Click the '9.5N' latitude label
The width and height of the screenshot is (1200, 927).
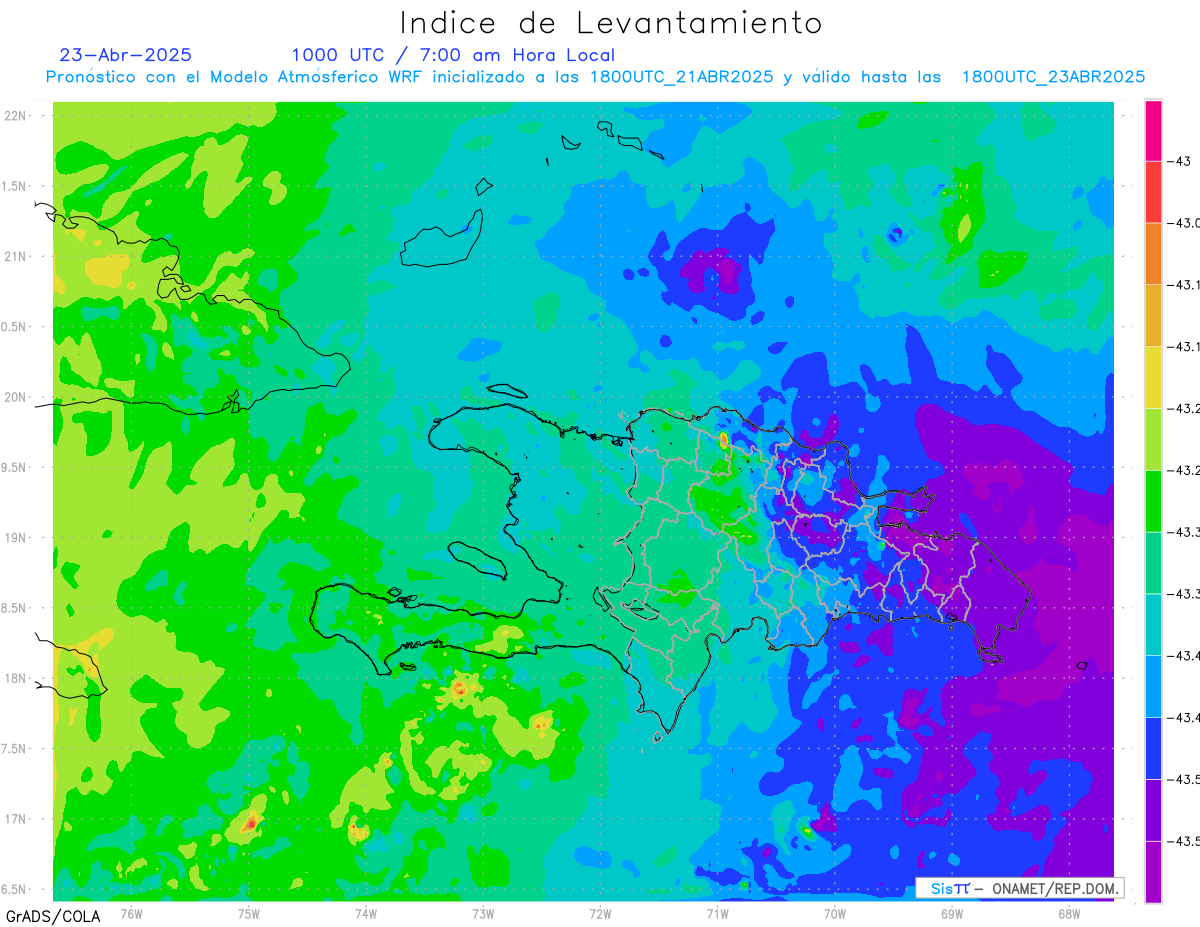click(x=15, y=467)
